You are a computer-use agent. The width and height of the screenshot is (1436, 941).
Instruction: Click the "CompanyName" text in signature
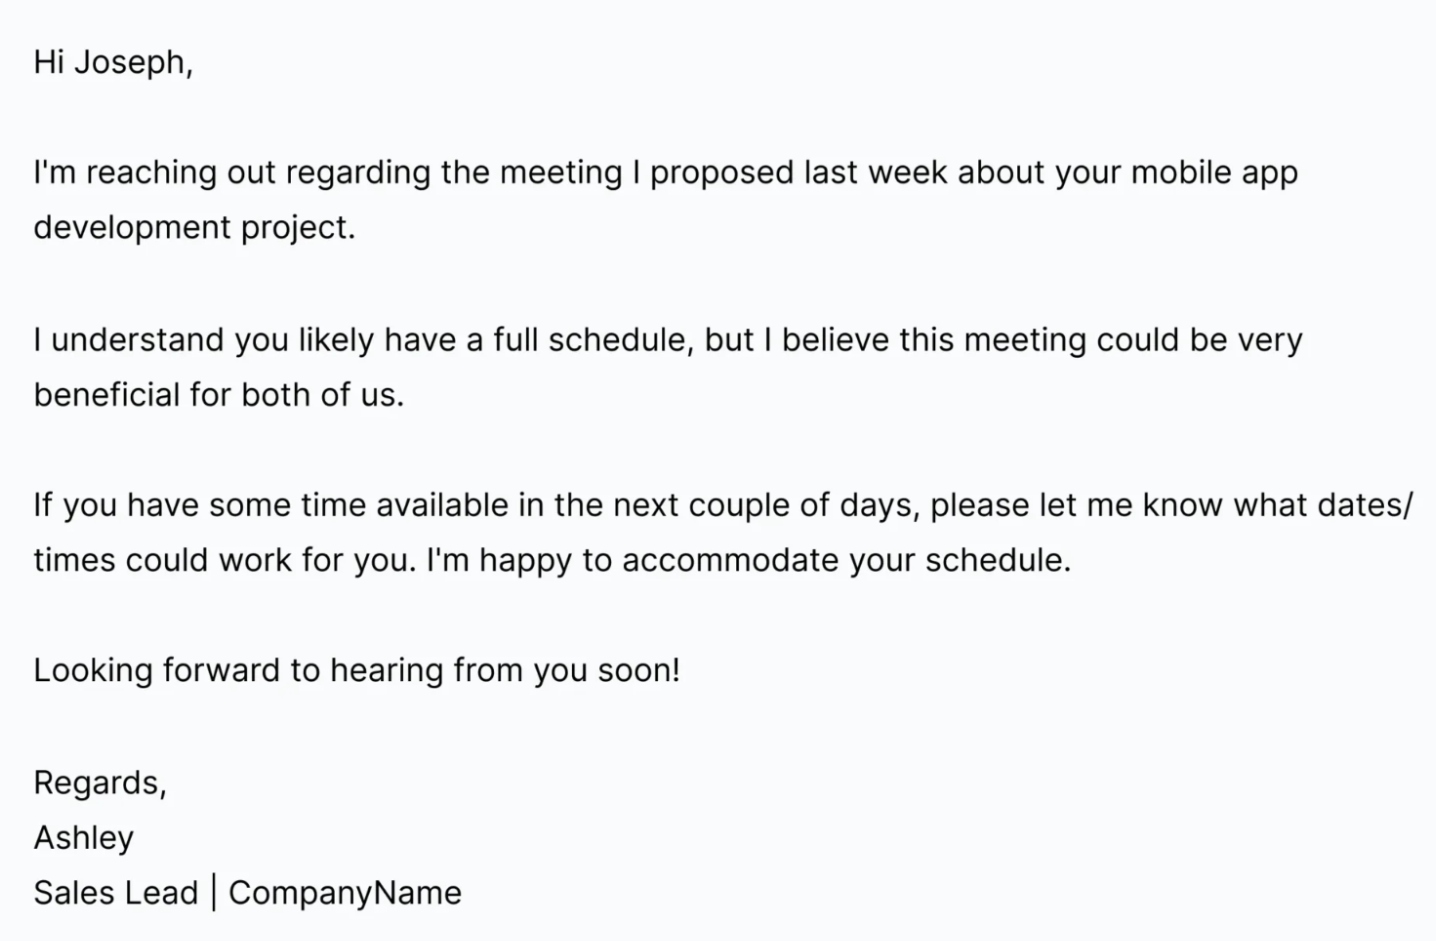[x=345, y=893]
